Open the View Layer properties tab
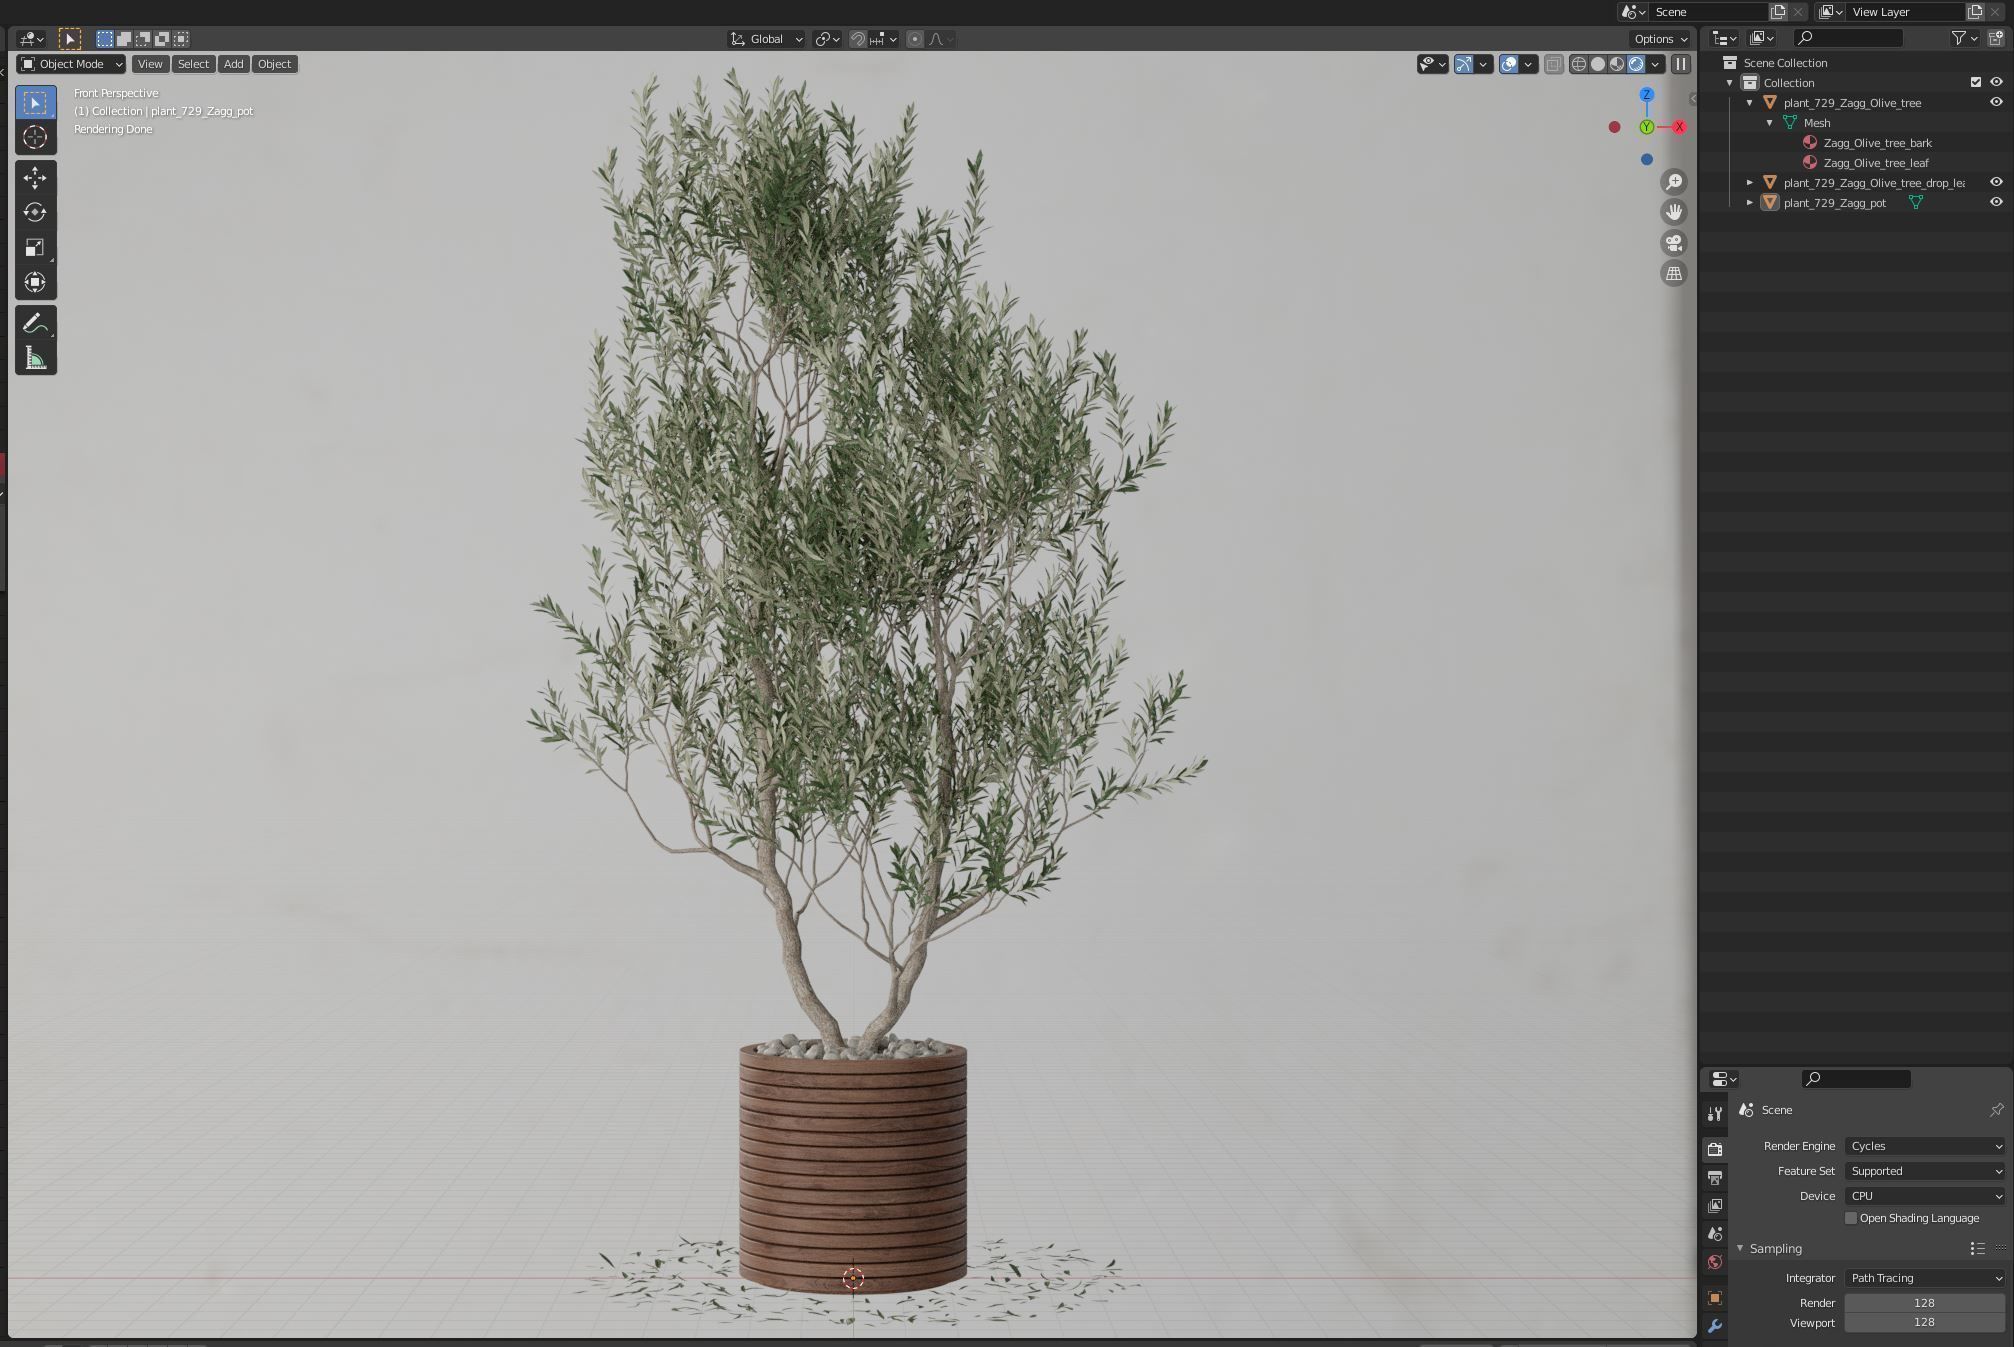Viewport: 2014px width, 1347px height. point(1715,1206)
